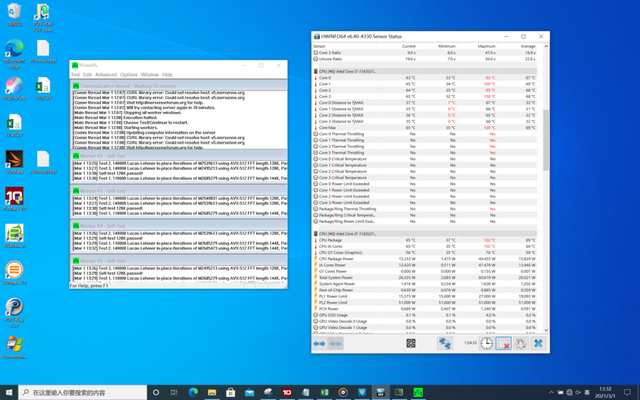The width and height of the screenshot is (640, 400).
Task: Select the 3DMark desktop shortcut
Action: click(x=14, y=162)
